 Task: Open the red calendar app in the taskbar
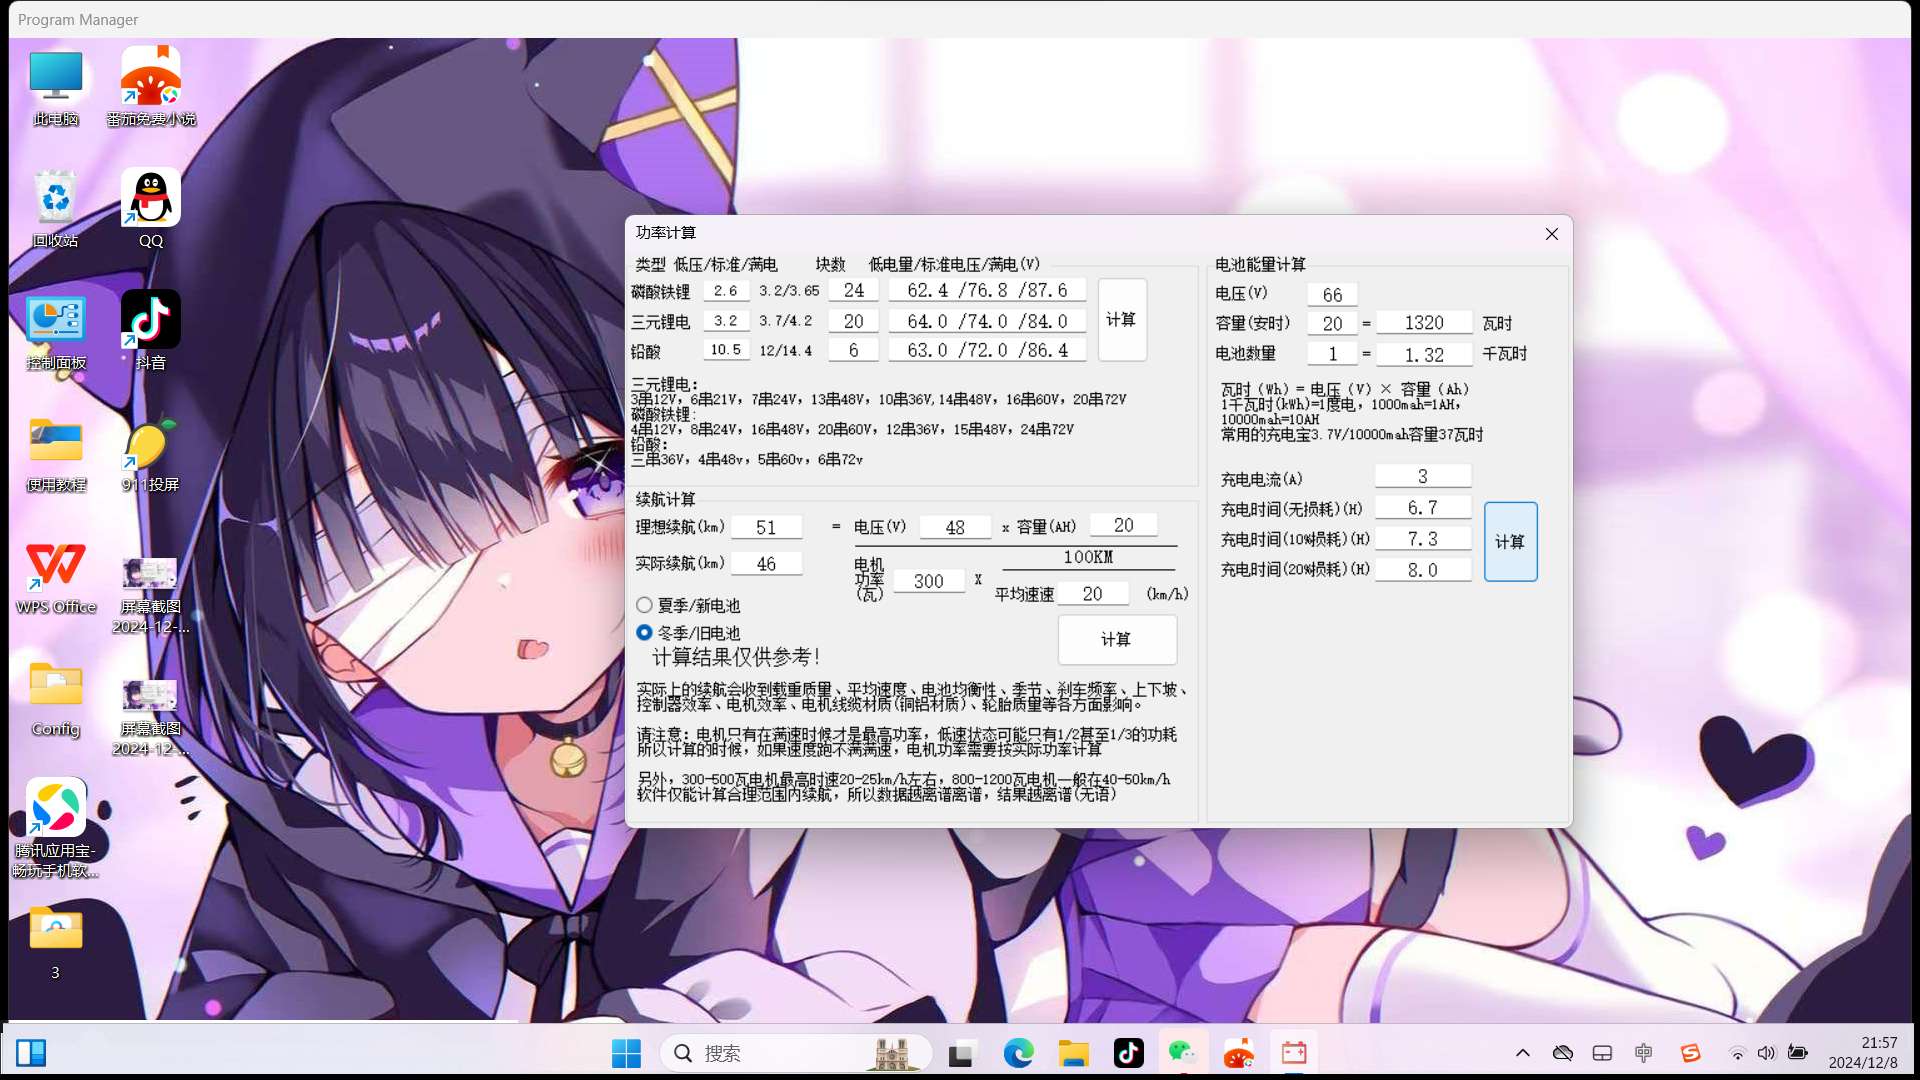(1294, 1053)
